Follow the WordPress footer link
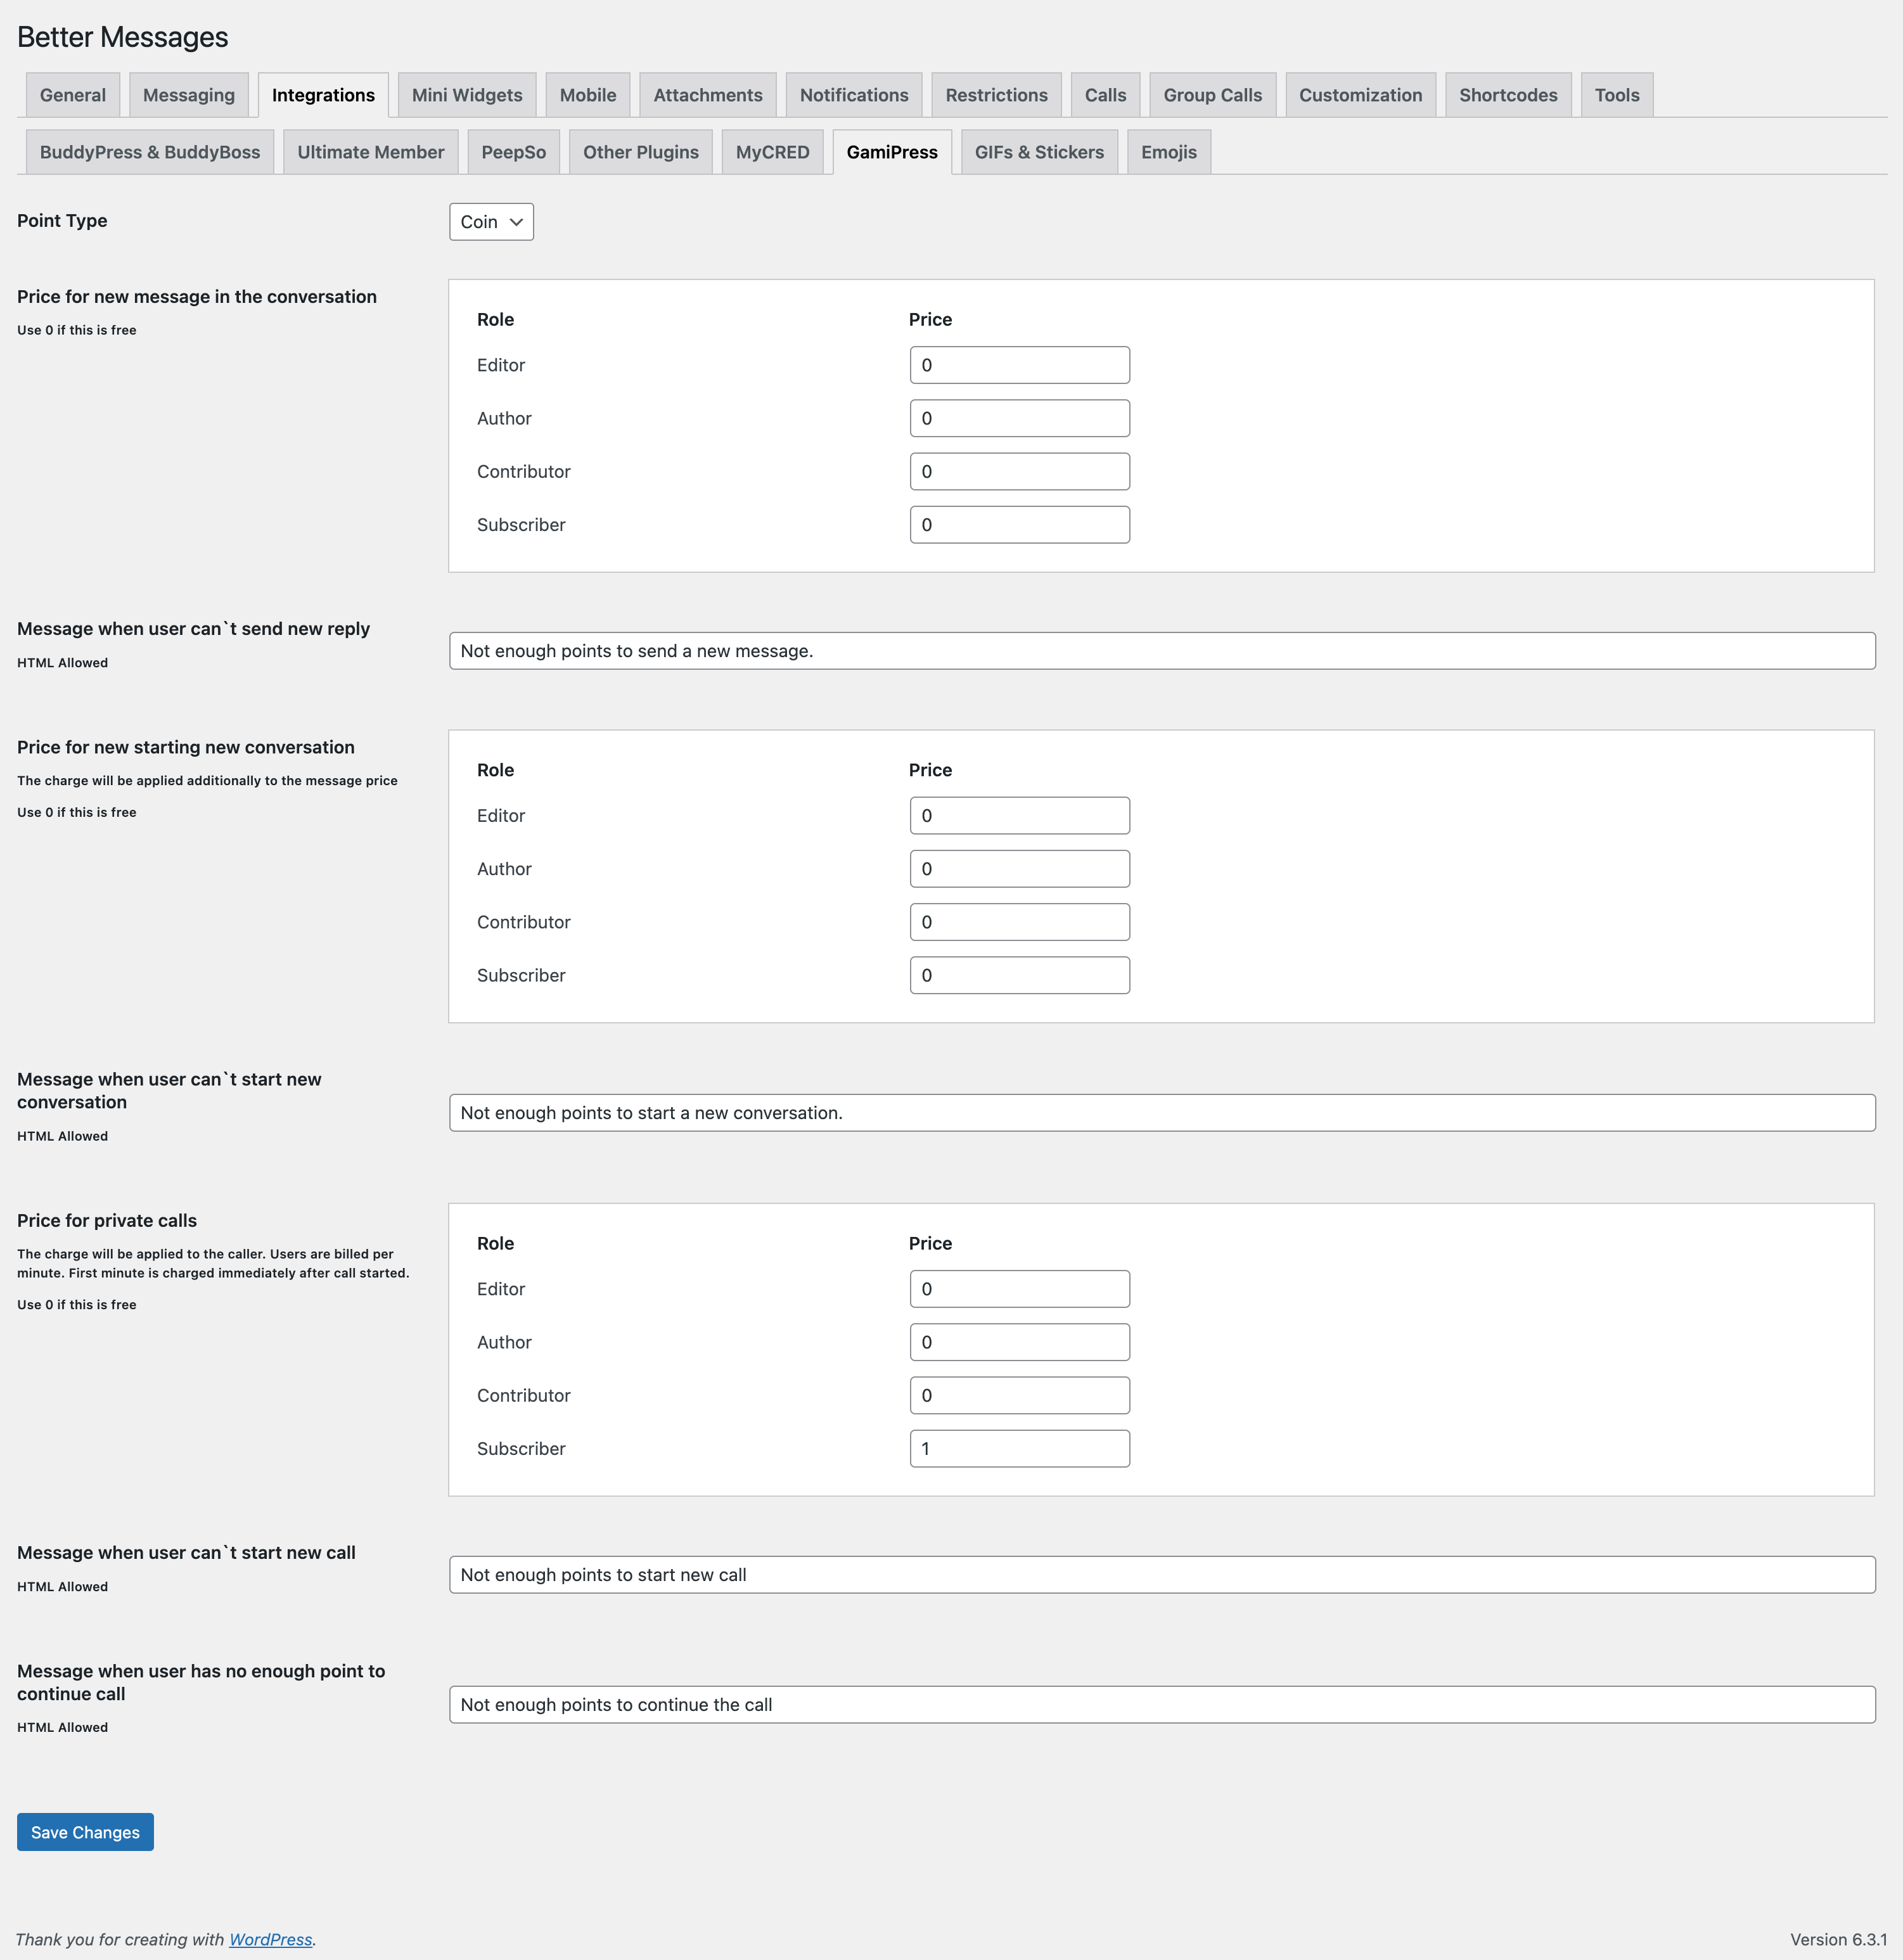The height and width of the screenshot is (1960, 1903). (x=271, y=1939)
